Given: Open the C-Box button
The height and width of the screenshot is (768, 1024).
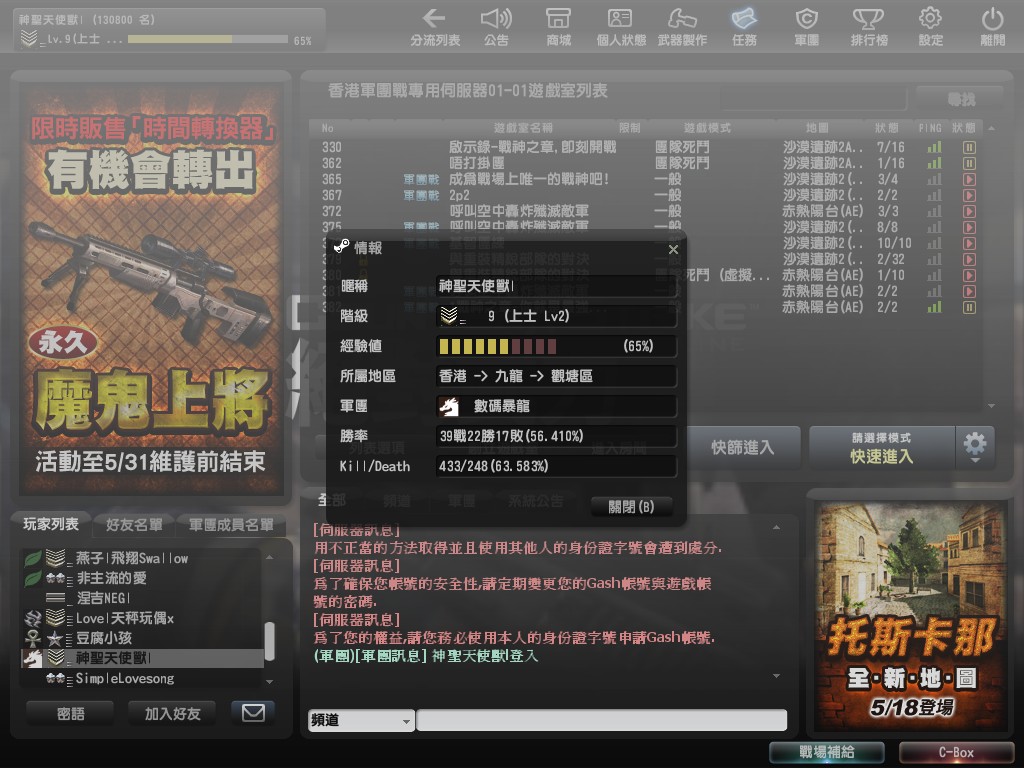Looking at the screenshot, I should tap(957, 752).
